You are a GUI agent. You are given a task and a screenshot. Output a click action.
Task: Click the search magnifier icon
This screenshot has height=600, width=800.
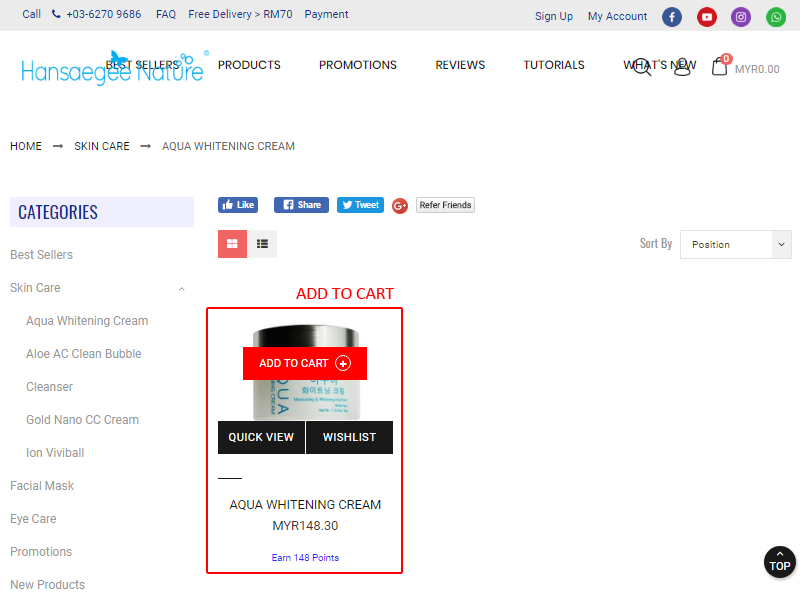tap(642, 67)
